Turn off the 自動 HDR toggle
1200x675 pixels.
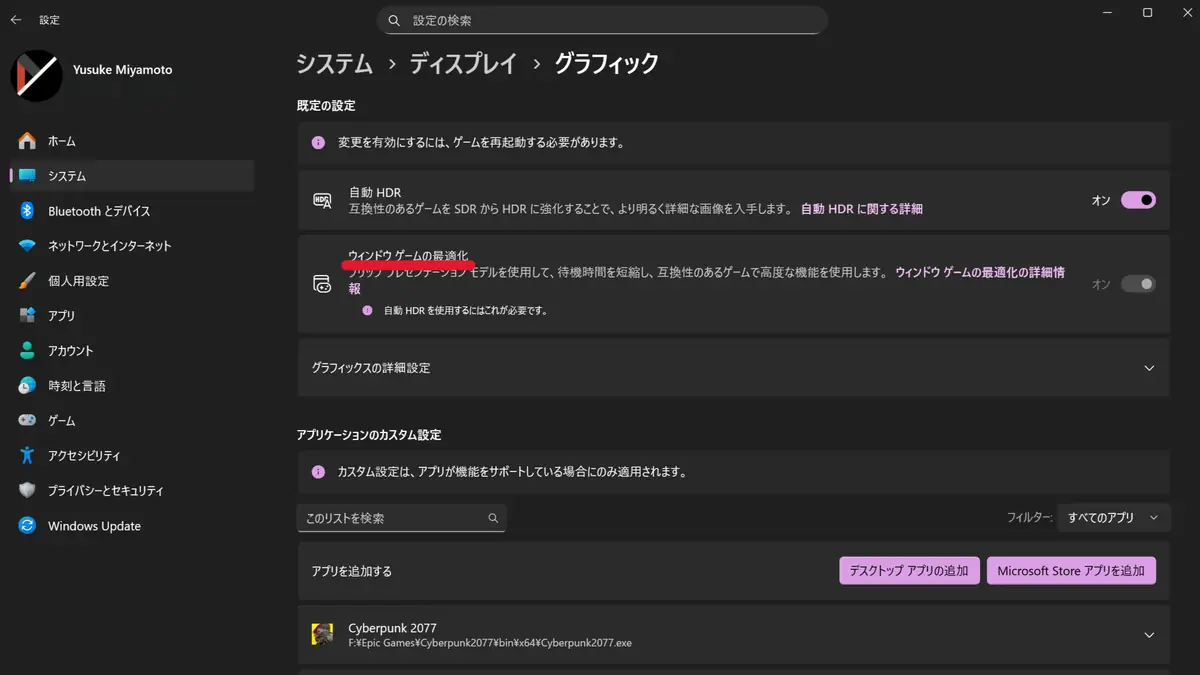click(1138, 200)
